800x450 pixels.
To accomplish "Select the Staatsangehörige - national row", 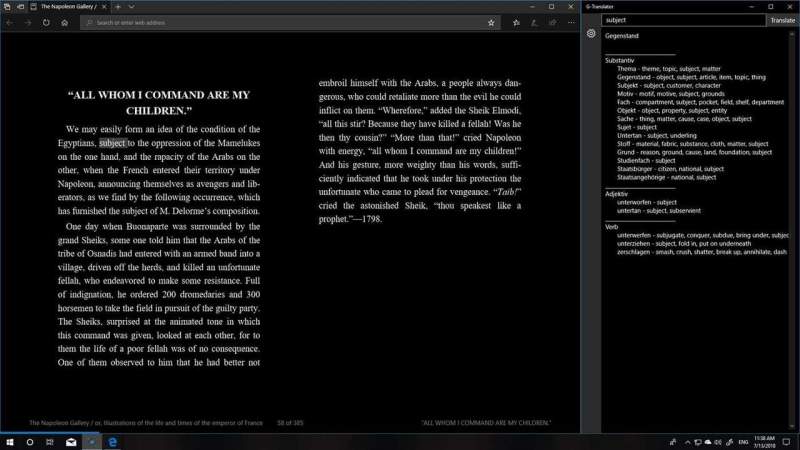I will [x=666, y=178].
